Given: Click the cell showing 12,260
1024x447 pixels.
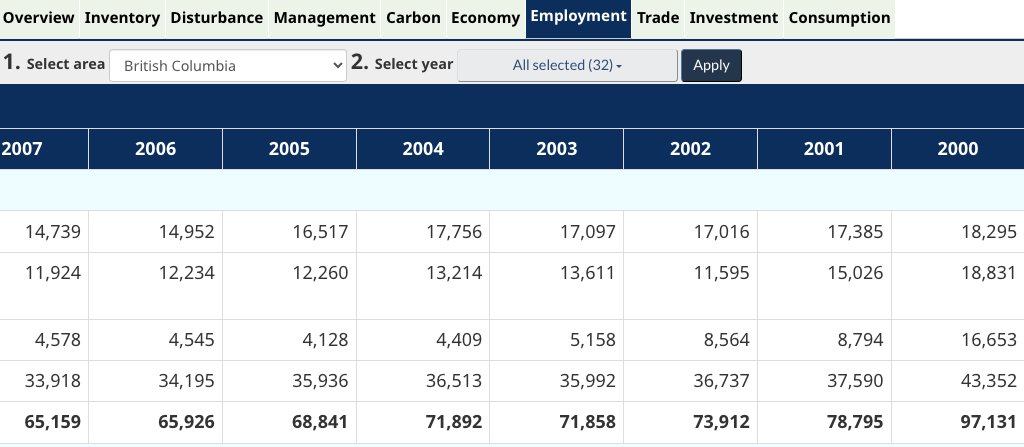Looking at the screenshot, I should 289,286.
